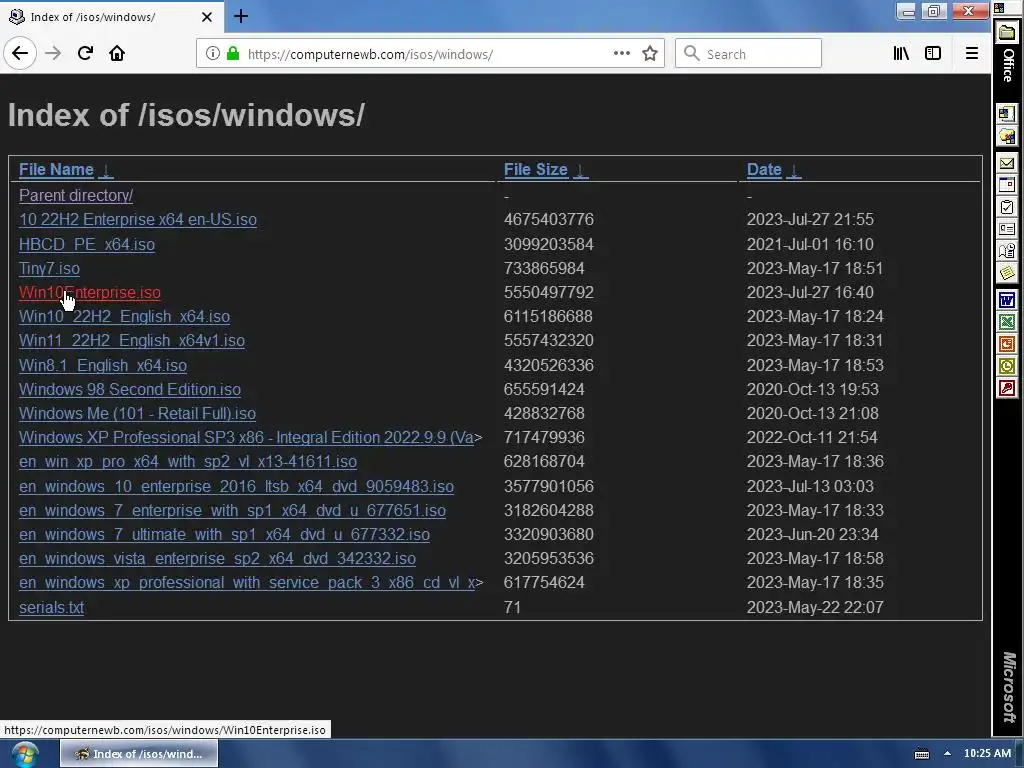Sort the listing by File Size header
Image resolution: width=1024 pixels, height=768 pixels.
point(536,170)
